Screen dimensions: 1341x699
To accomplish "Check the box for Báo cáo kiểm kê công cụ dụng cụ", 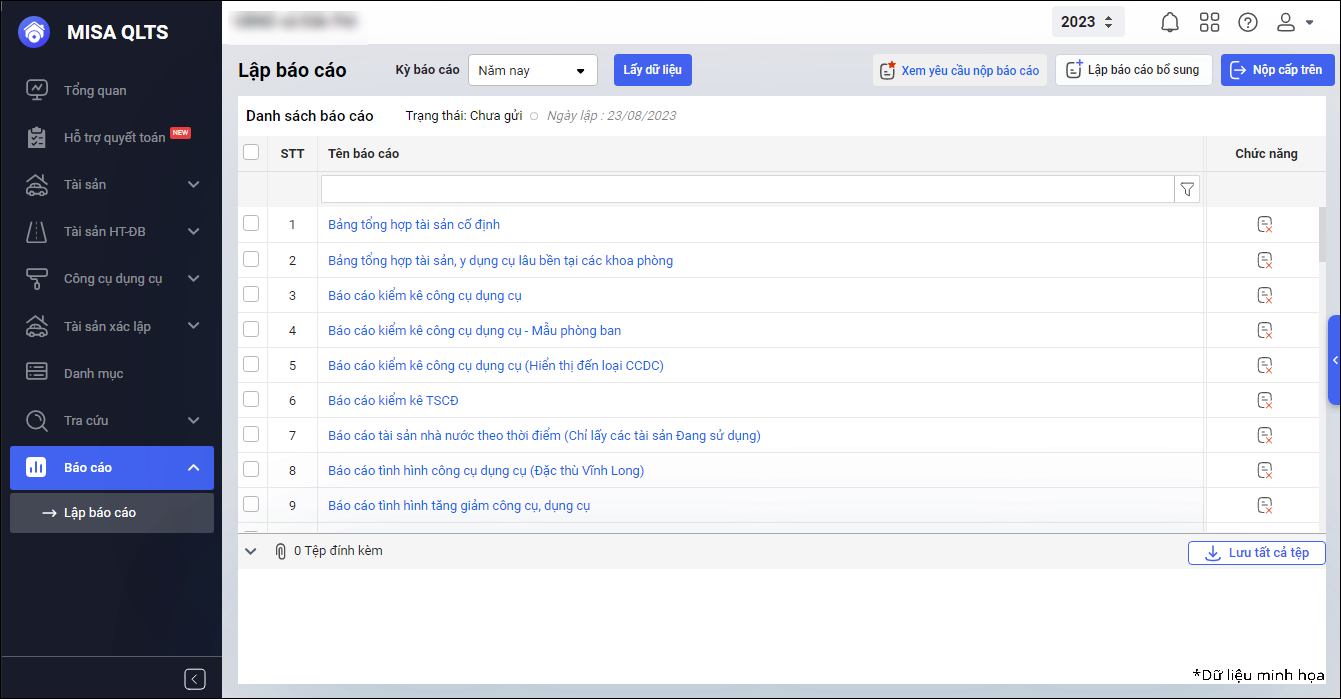I will coord(251,294).
